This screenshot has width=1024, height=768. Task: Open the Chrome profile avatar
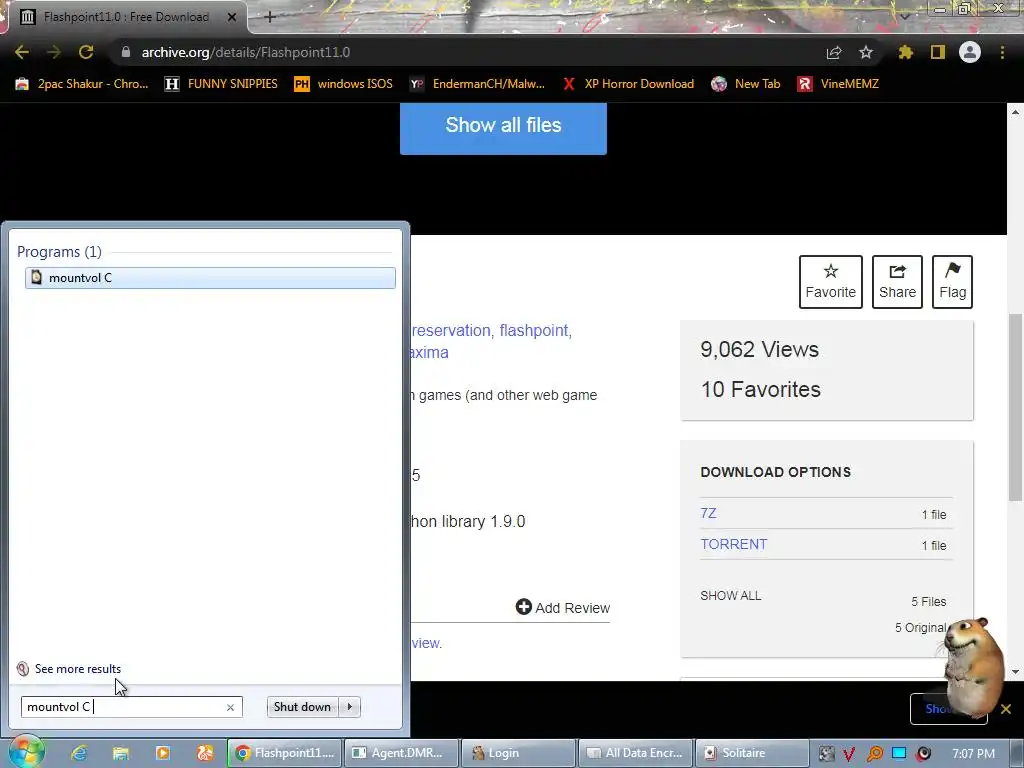point(970,52)
